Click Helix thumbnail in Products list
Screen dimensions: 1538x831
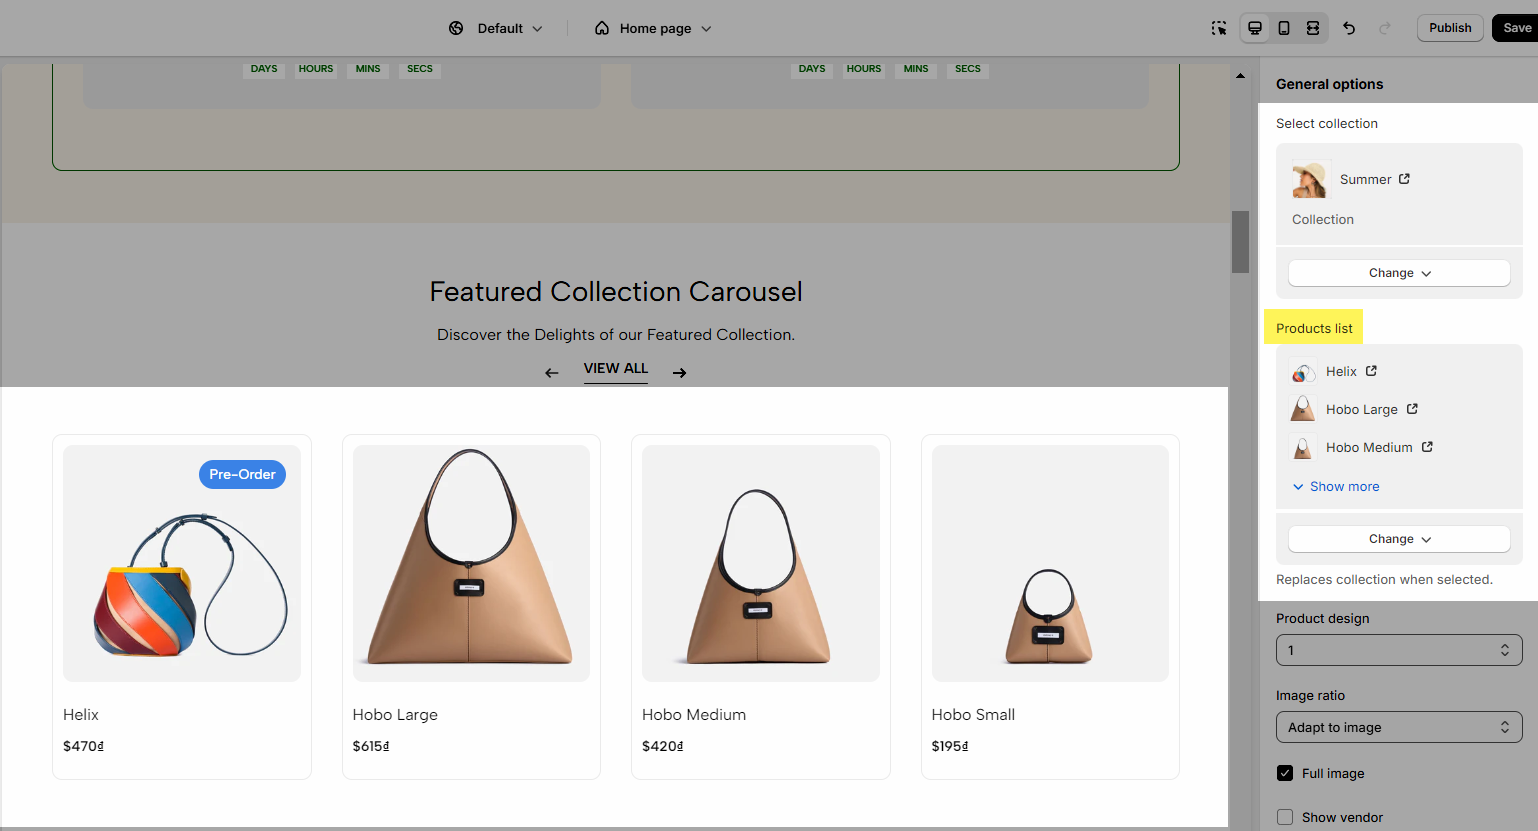(x=1303, y=372)
